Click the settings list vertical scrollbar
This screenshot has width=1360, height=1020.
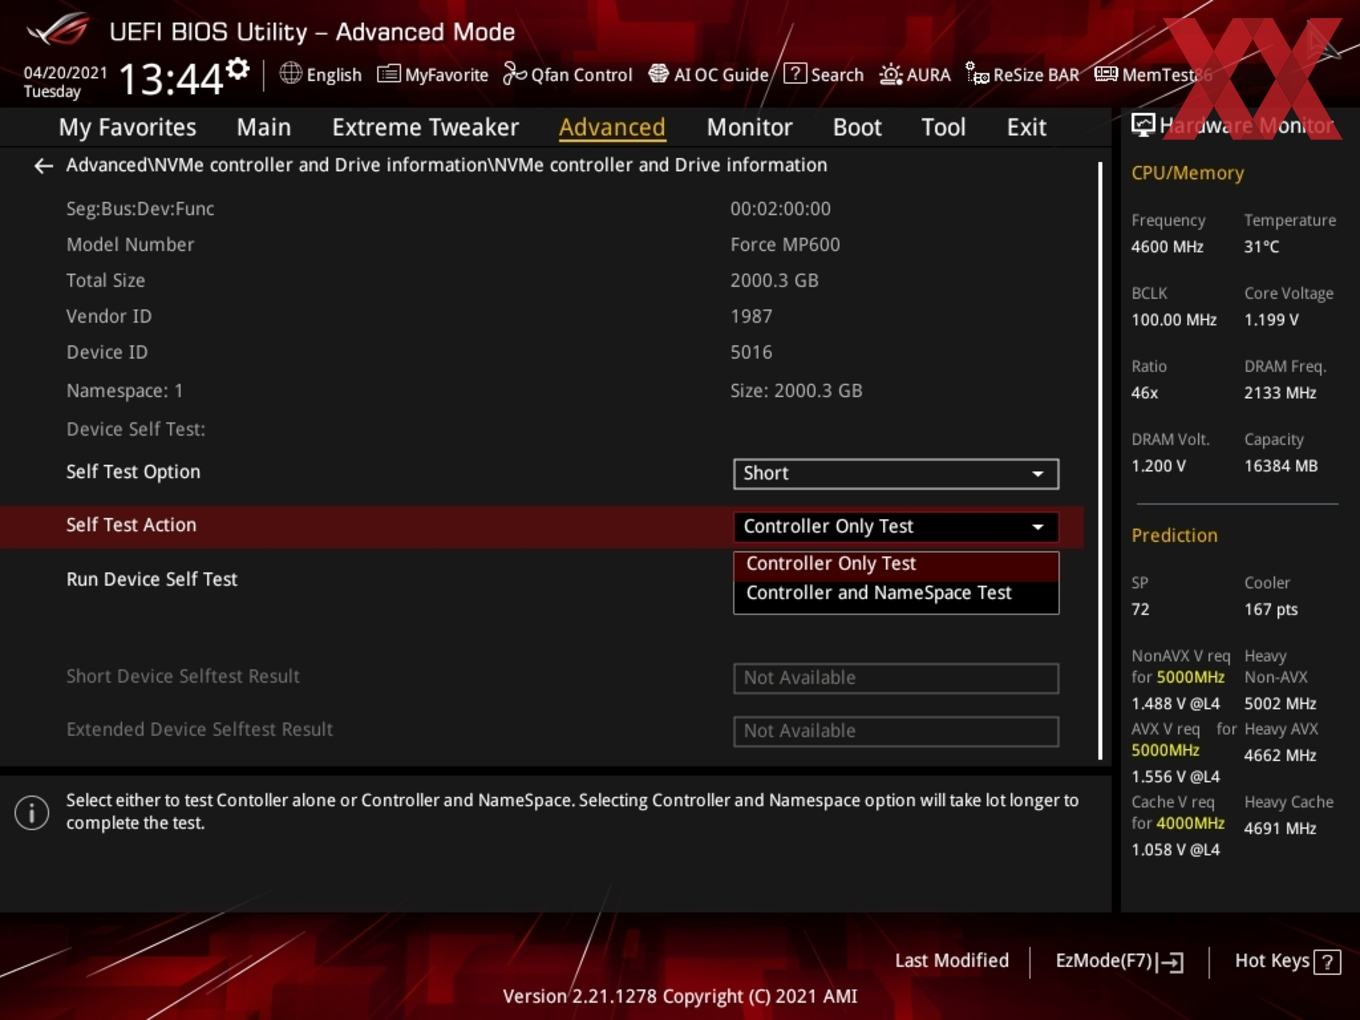(x=1100, y=460)
